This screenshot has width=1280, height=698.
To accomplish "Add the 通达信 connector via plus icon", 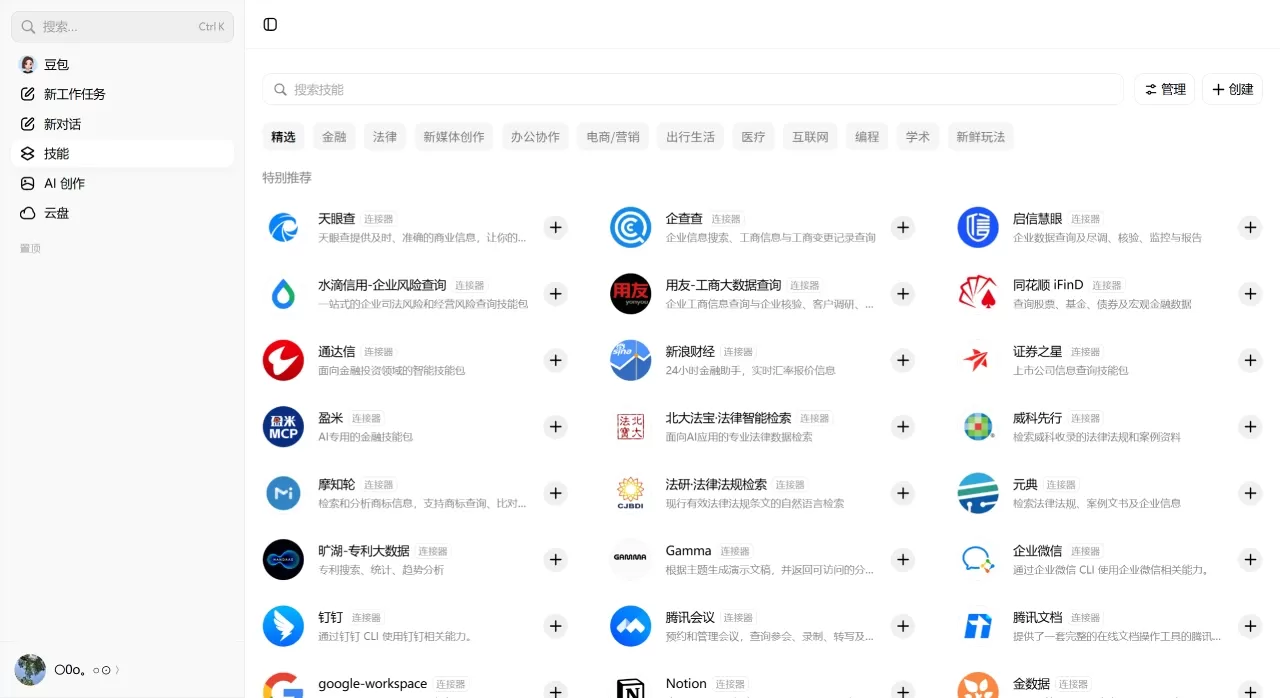I will [556, 361].
